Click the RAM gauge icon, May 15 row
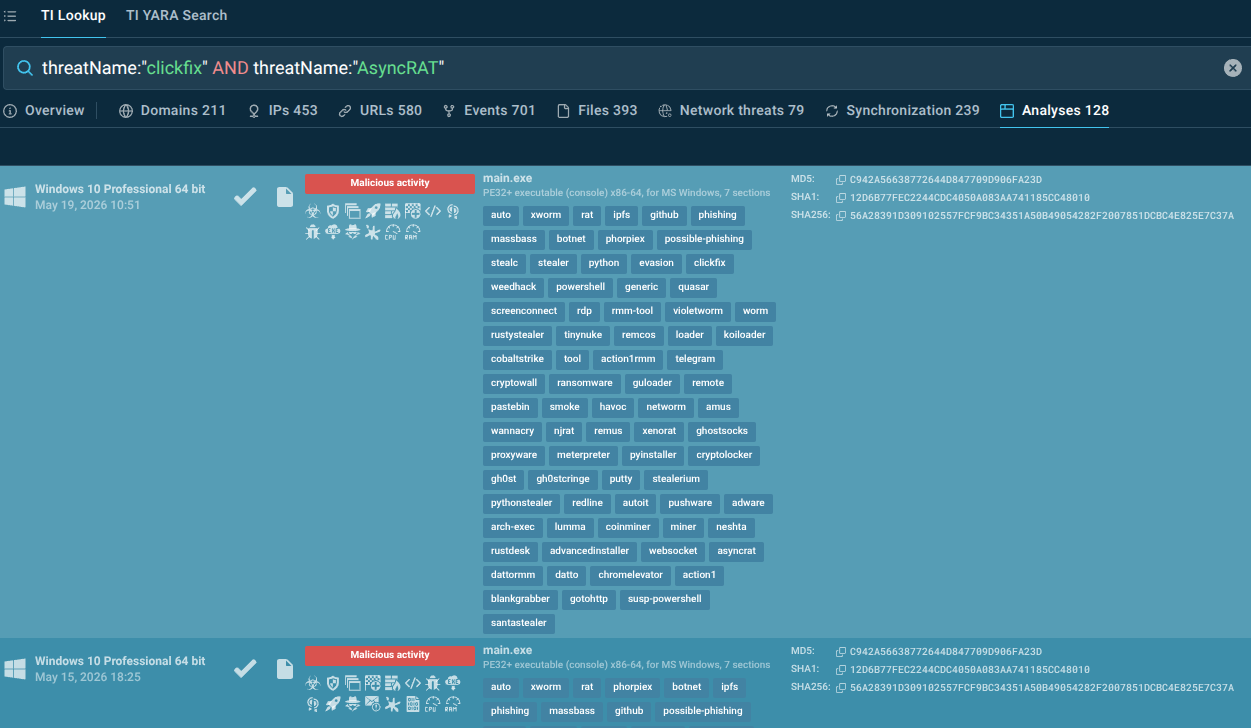 click(x=453, y=704)
